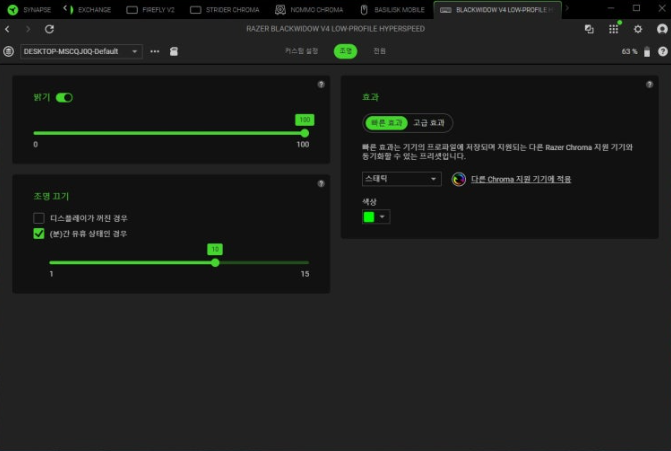Click the 63 % battery percentage text
This screenshot has height=451, width=671.
[629, 51]
